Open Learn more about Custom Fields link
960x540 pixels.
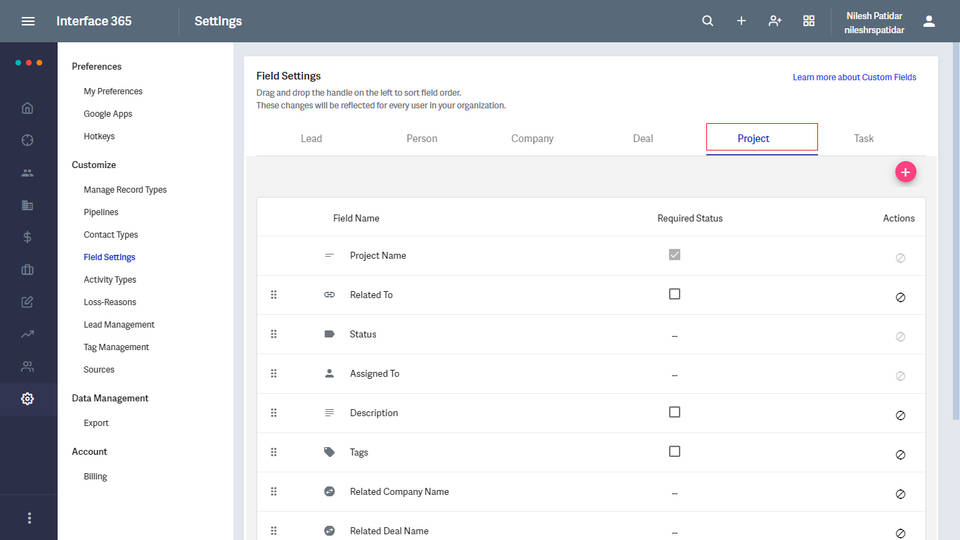point(854,77)
